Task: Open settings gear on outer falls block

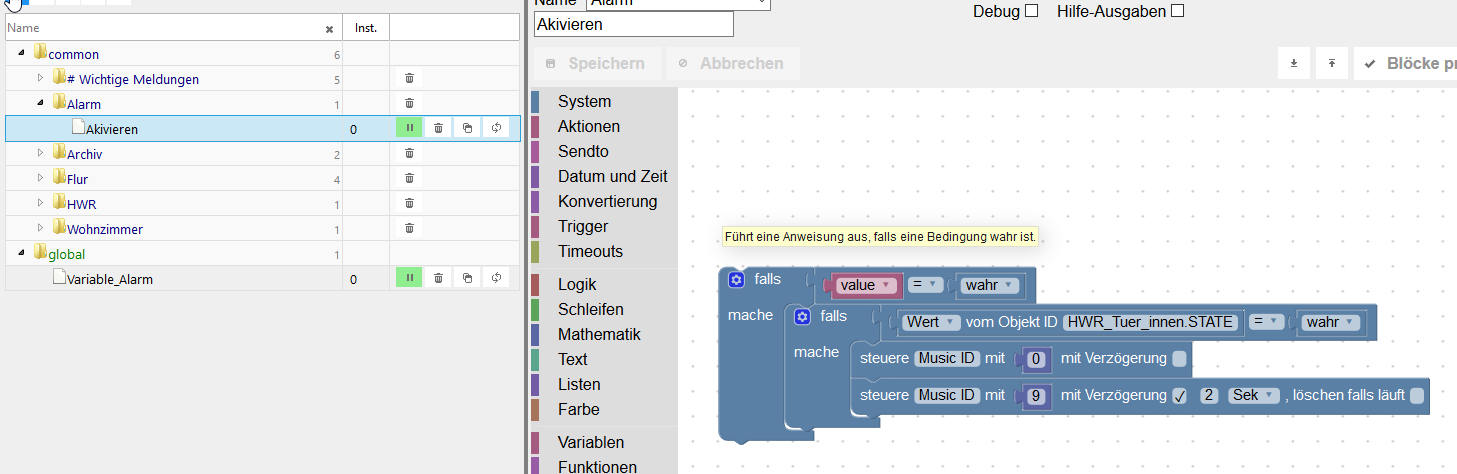Action: click(x=736, y=280)
